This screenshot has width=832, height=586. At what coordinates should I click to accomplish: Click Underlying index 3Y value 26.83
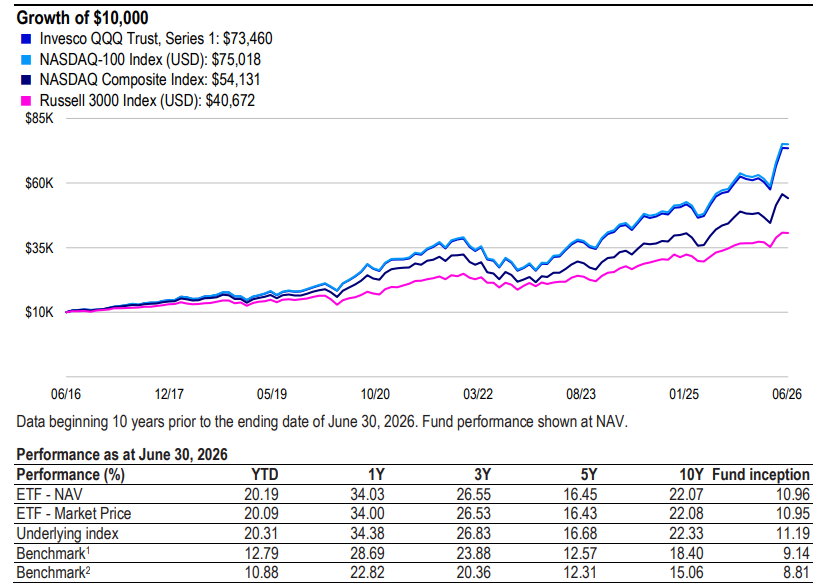coord(473,533)
